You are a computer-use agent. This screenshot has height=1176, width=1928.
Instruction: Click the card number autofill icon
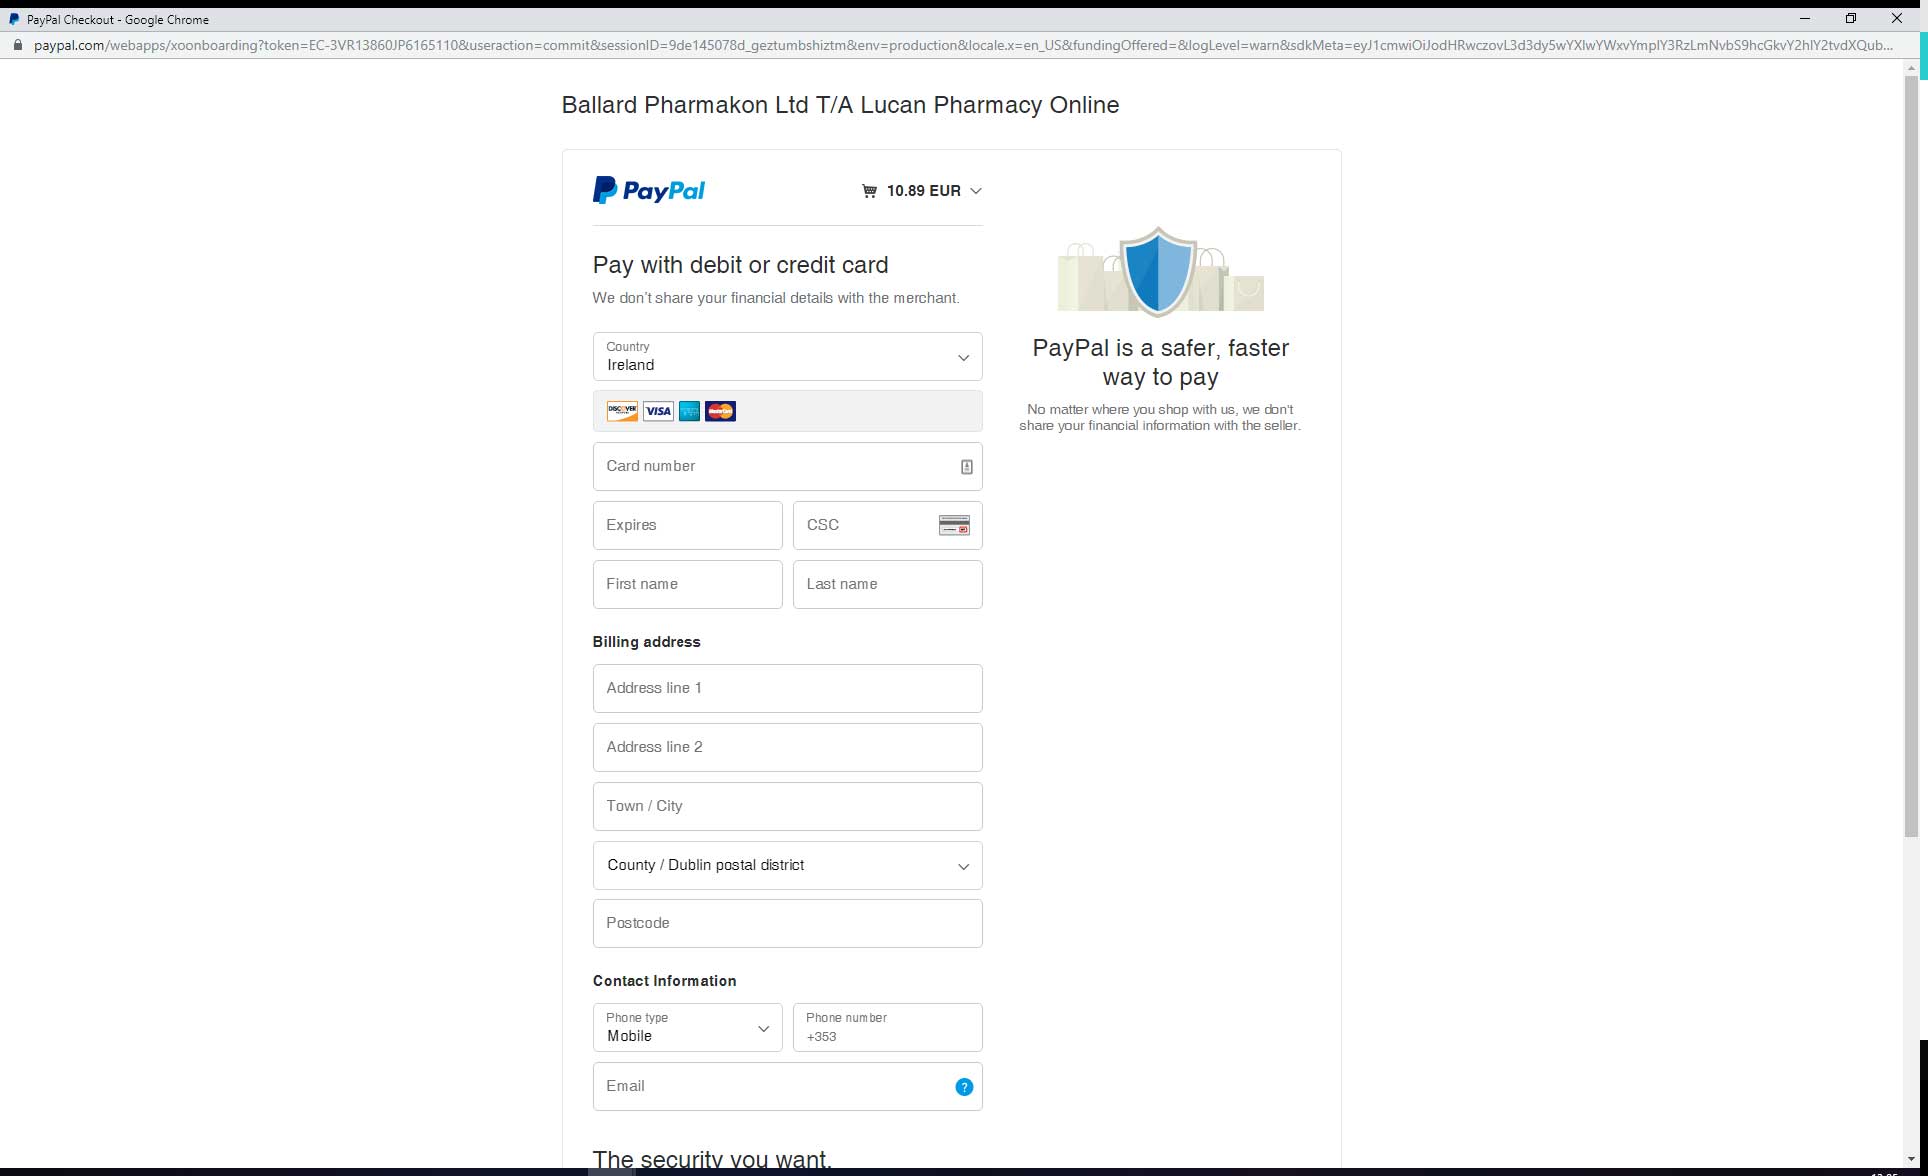(x=966, y=467)
